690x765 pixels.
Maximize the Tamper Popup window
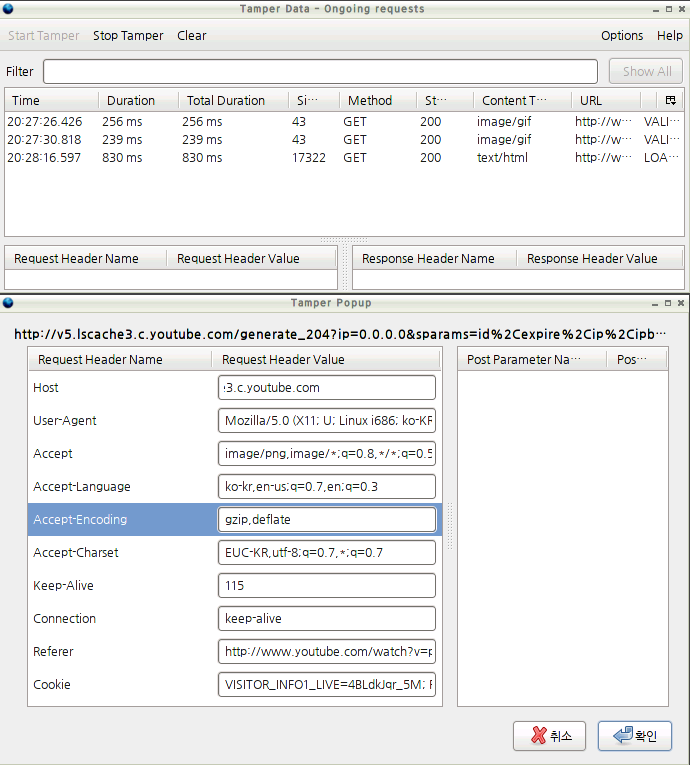pyautogui.click(x=668, y=303)
